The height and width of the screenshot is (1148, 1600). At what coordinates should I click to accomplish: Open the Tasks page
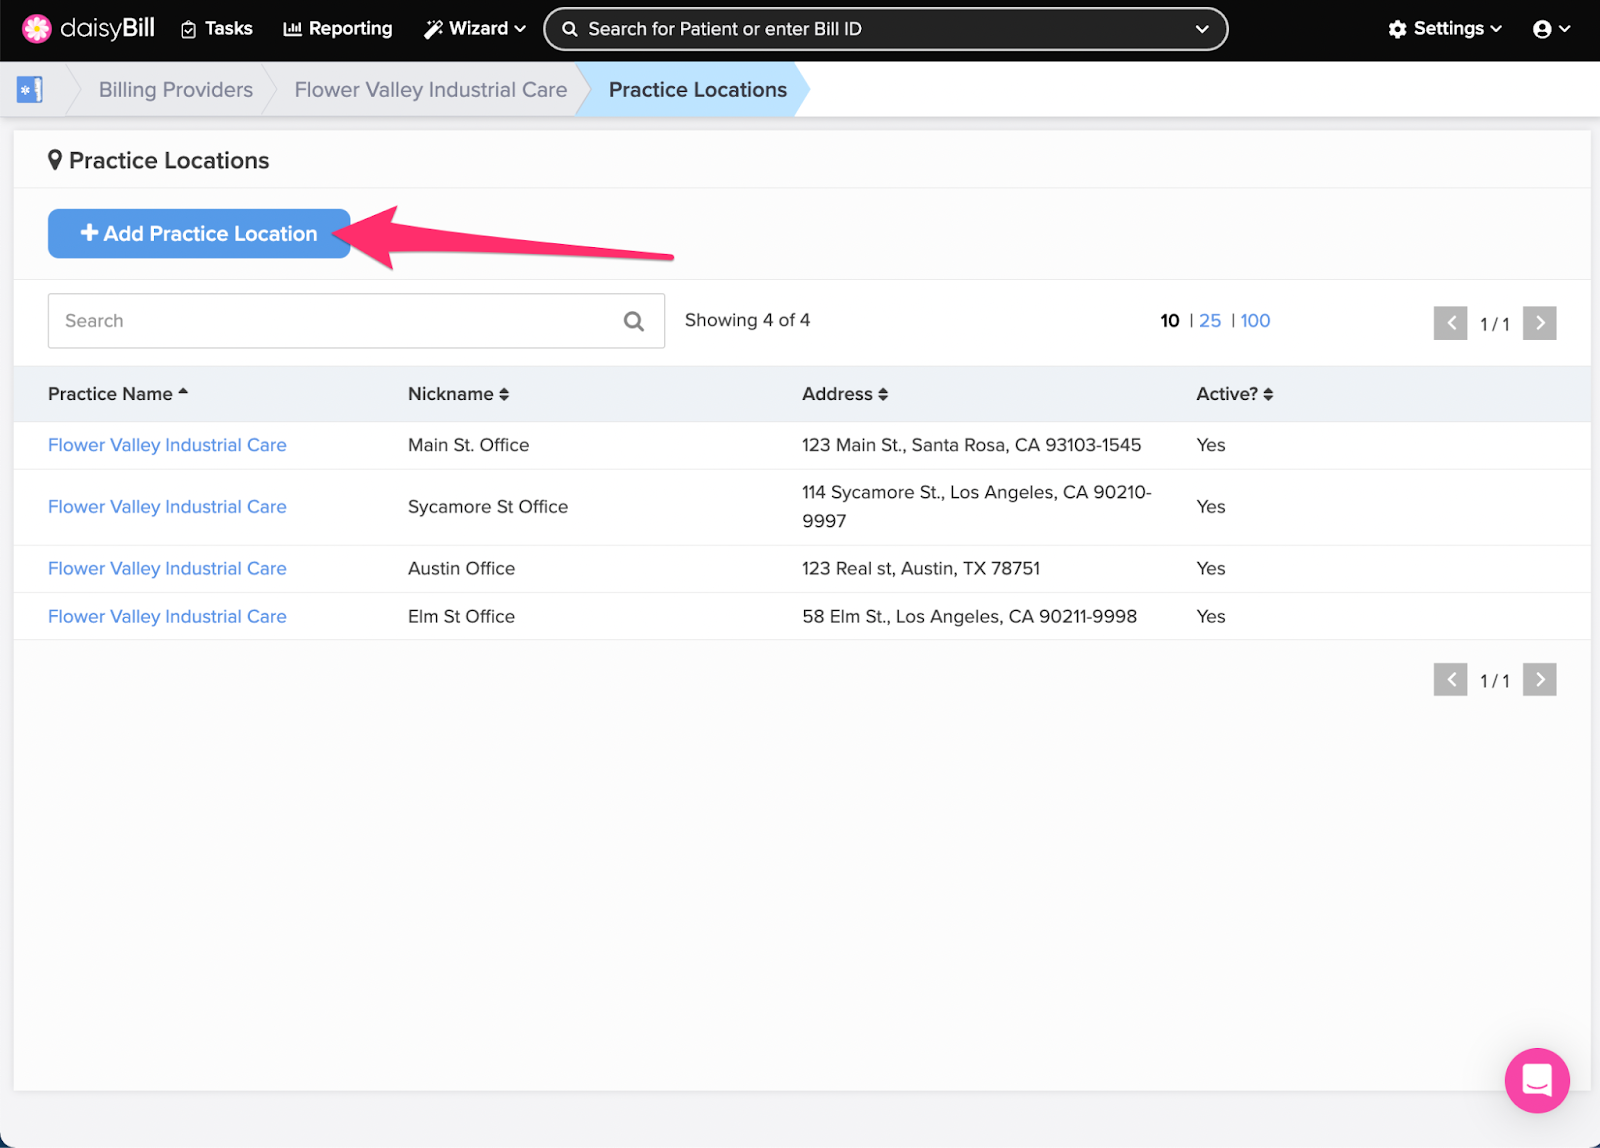point(216,29)
